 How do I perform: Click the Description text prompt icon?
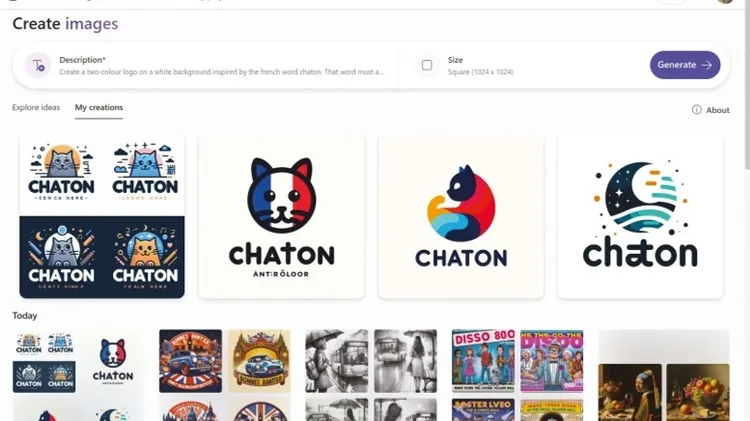(x=38, y=65)
